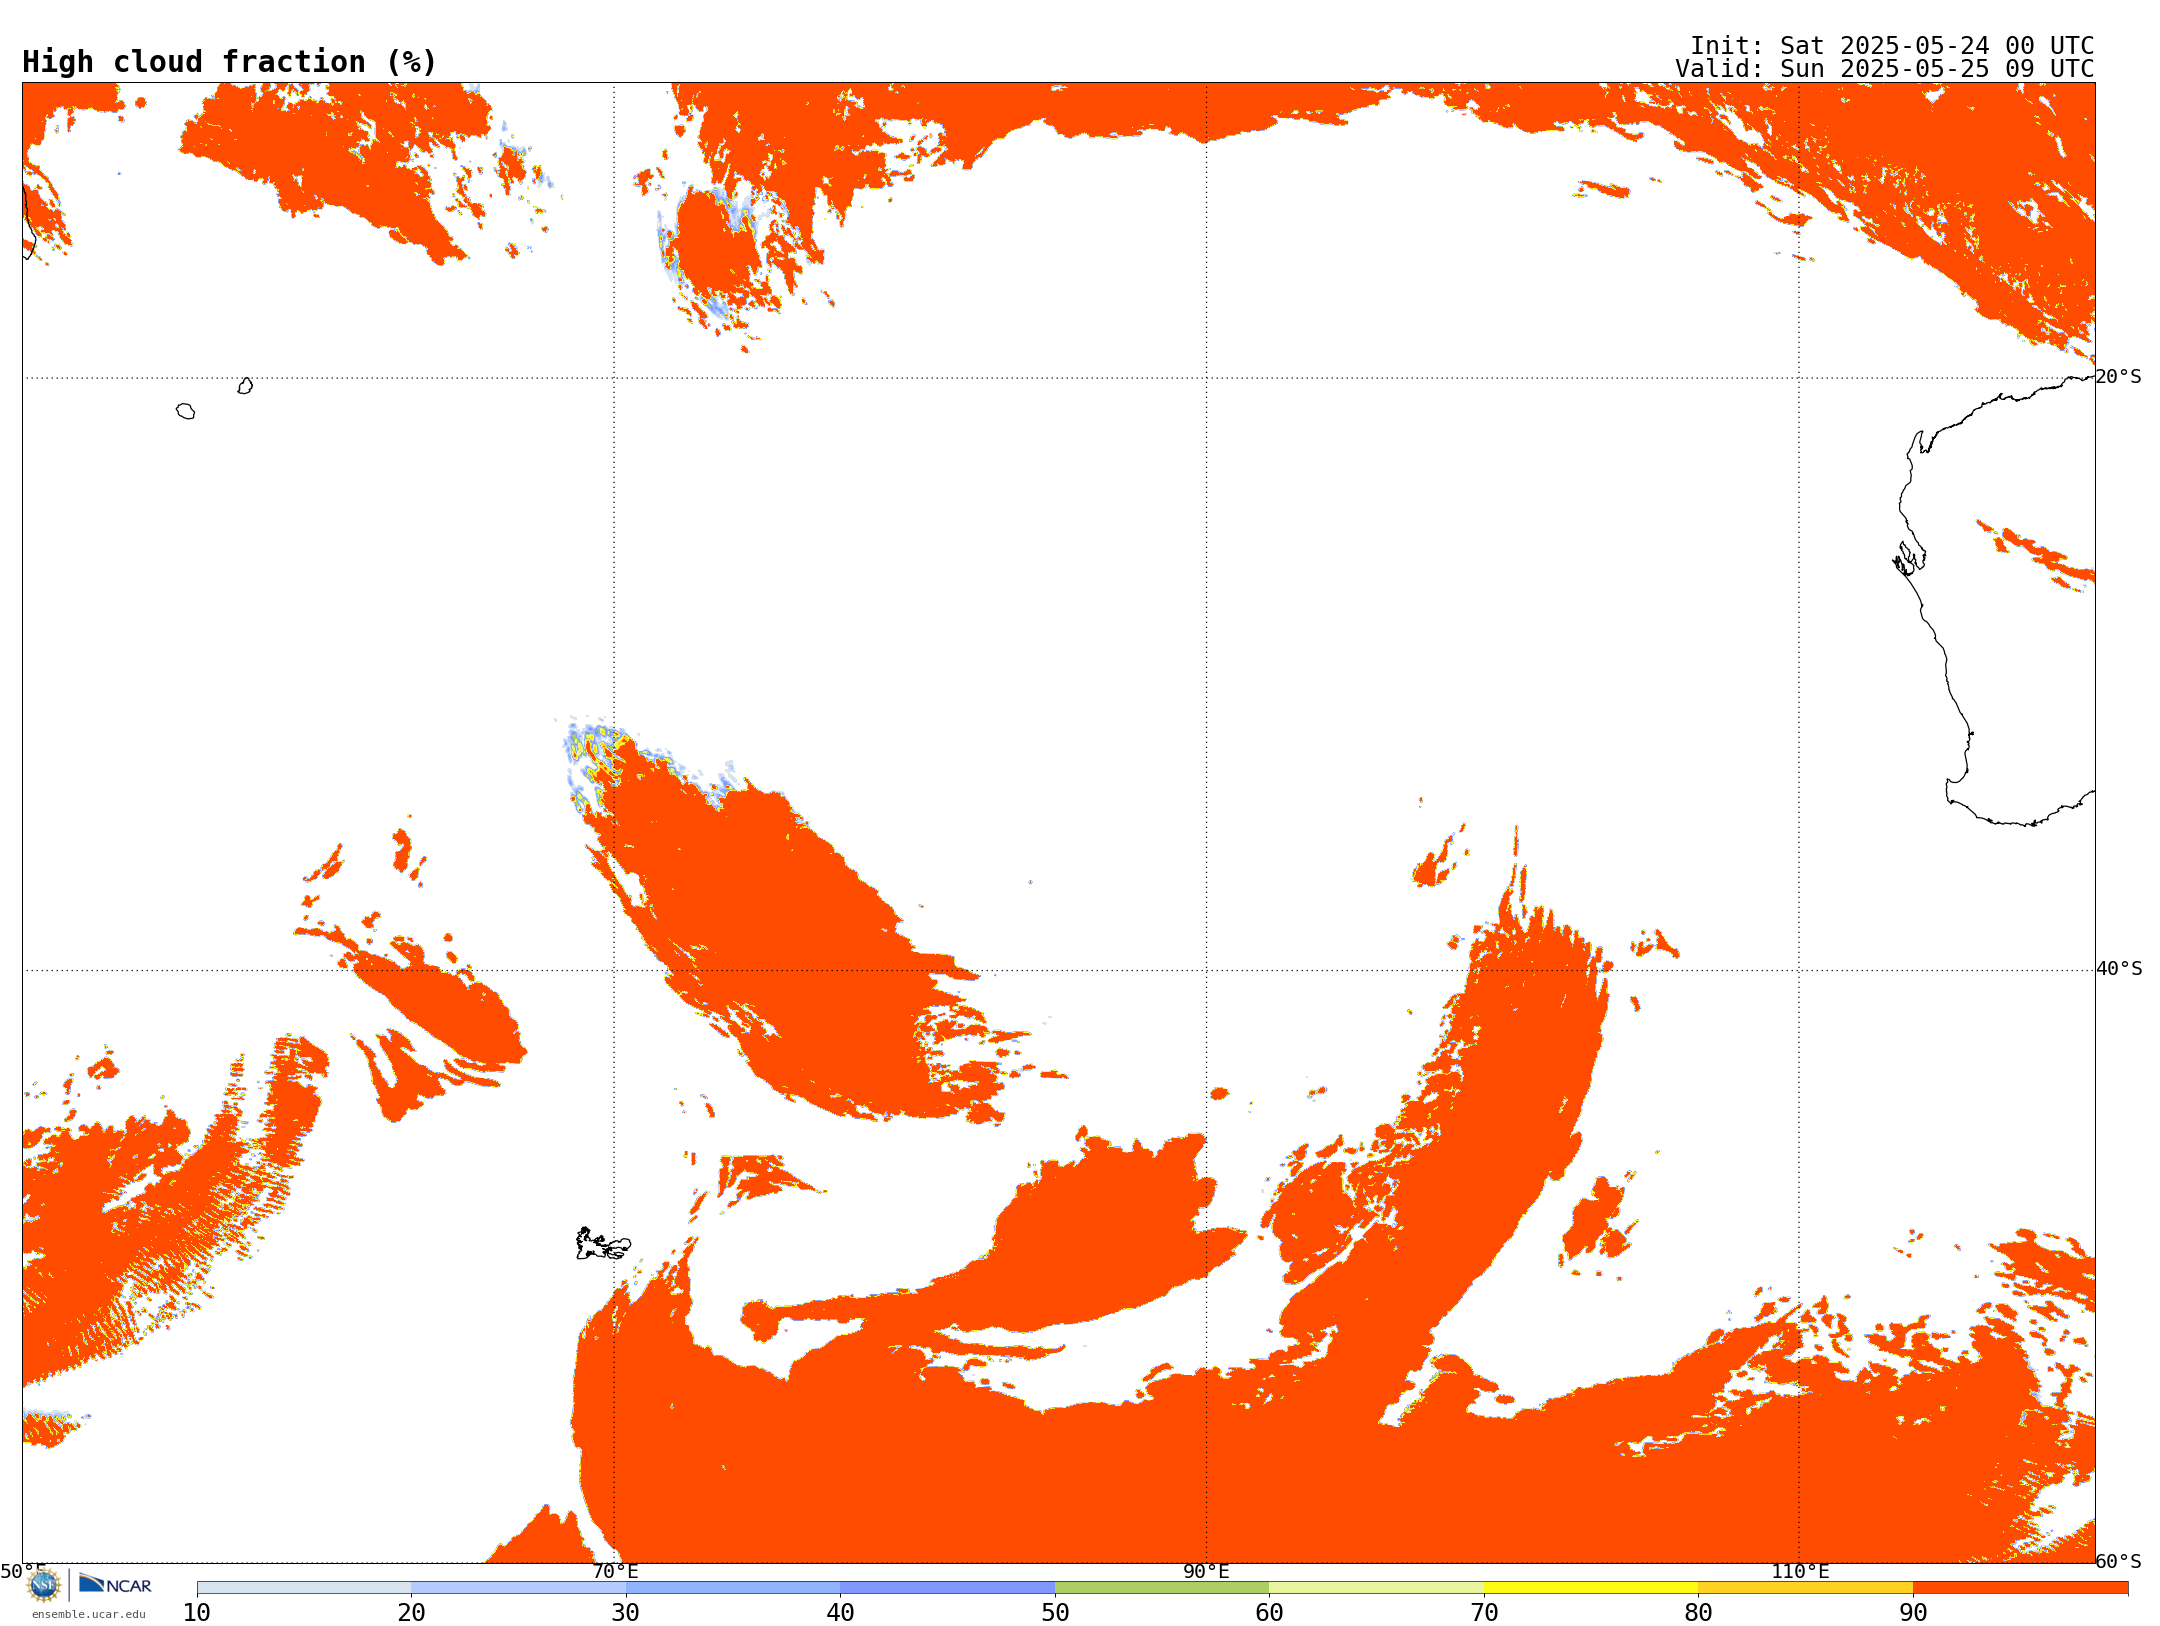The height and width of the screenshot is (1626, 2160).
Task: Click the 50°E longitude label
Action: pyautogui.click(x=23, y=1571)
